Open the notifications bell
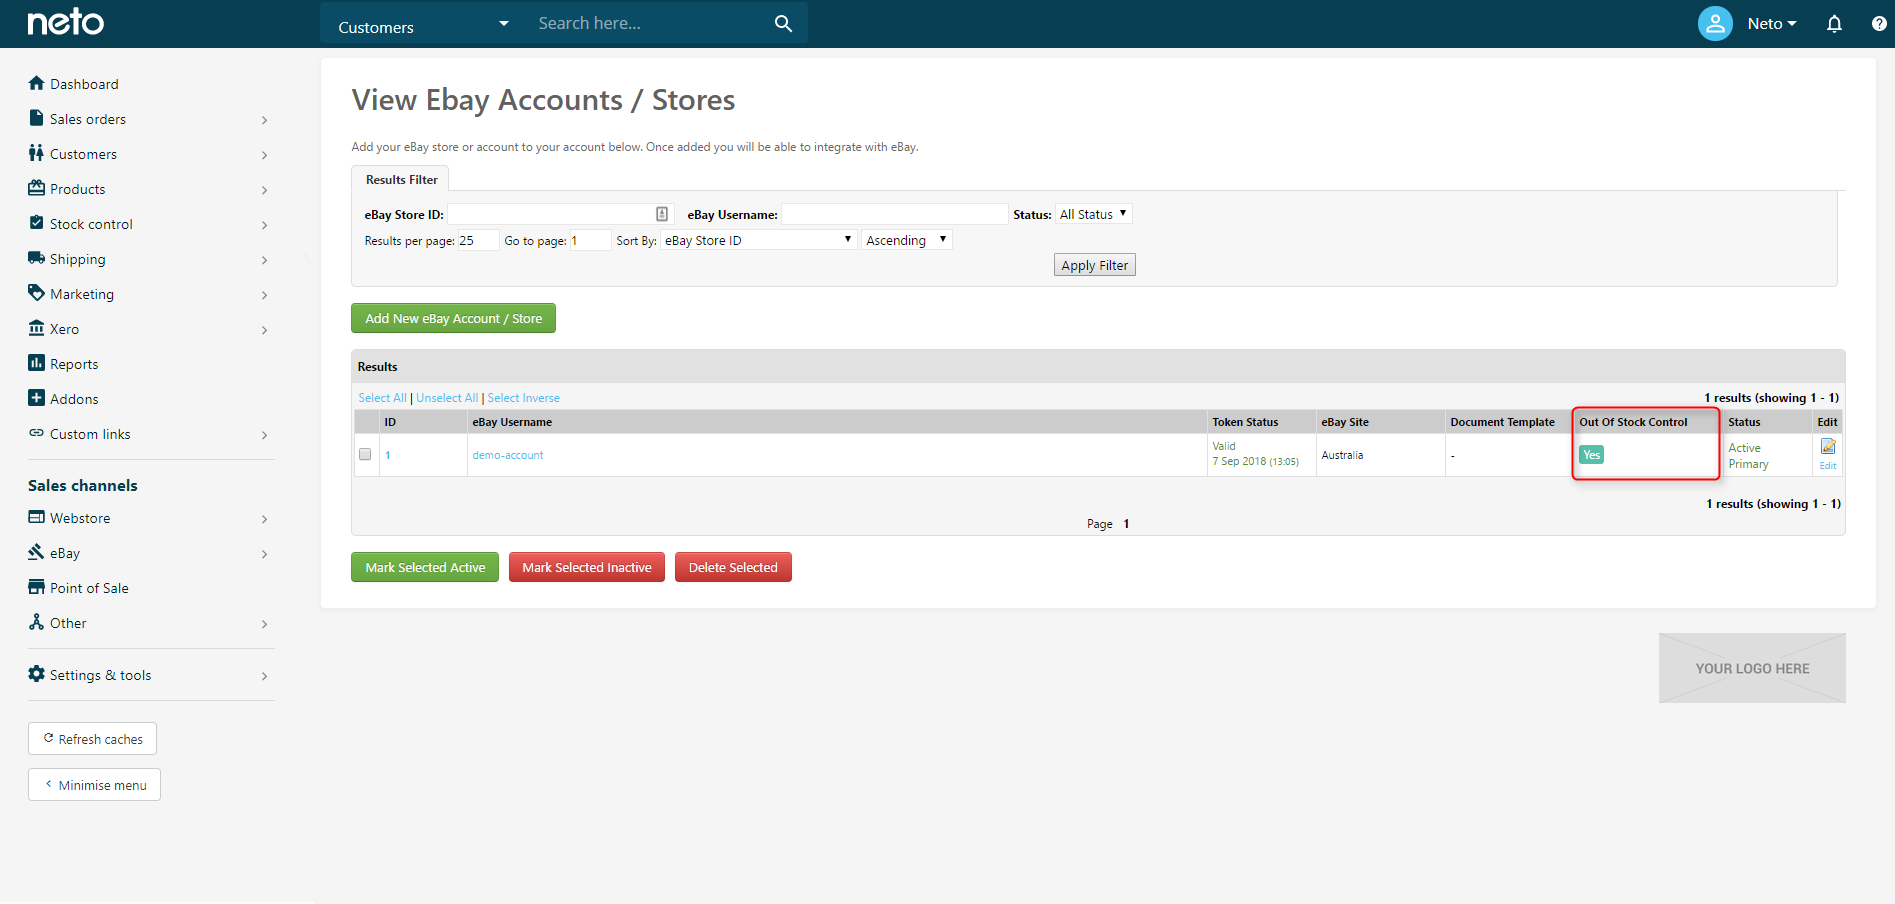This screenshot has width=1895, height=904. click(x=1834, y=23)
